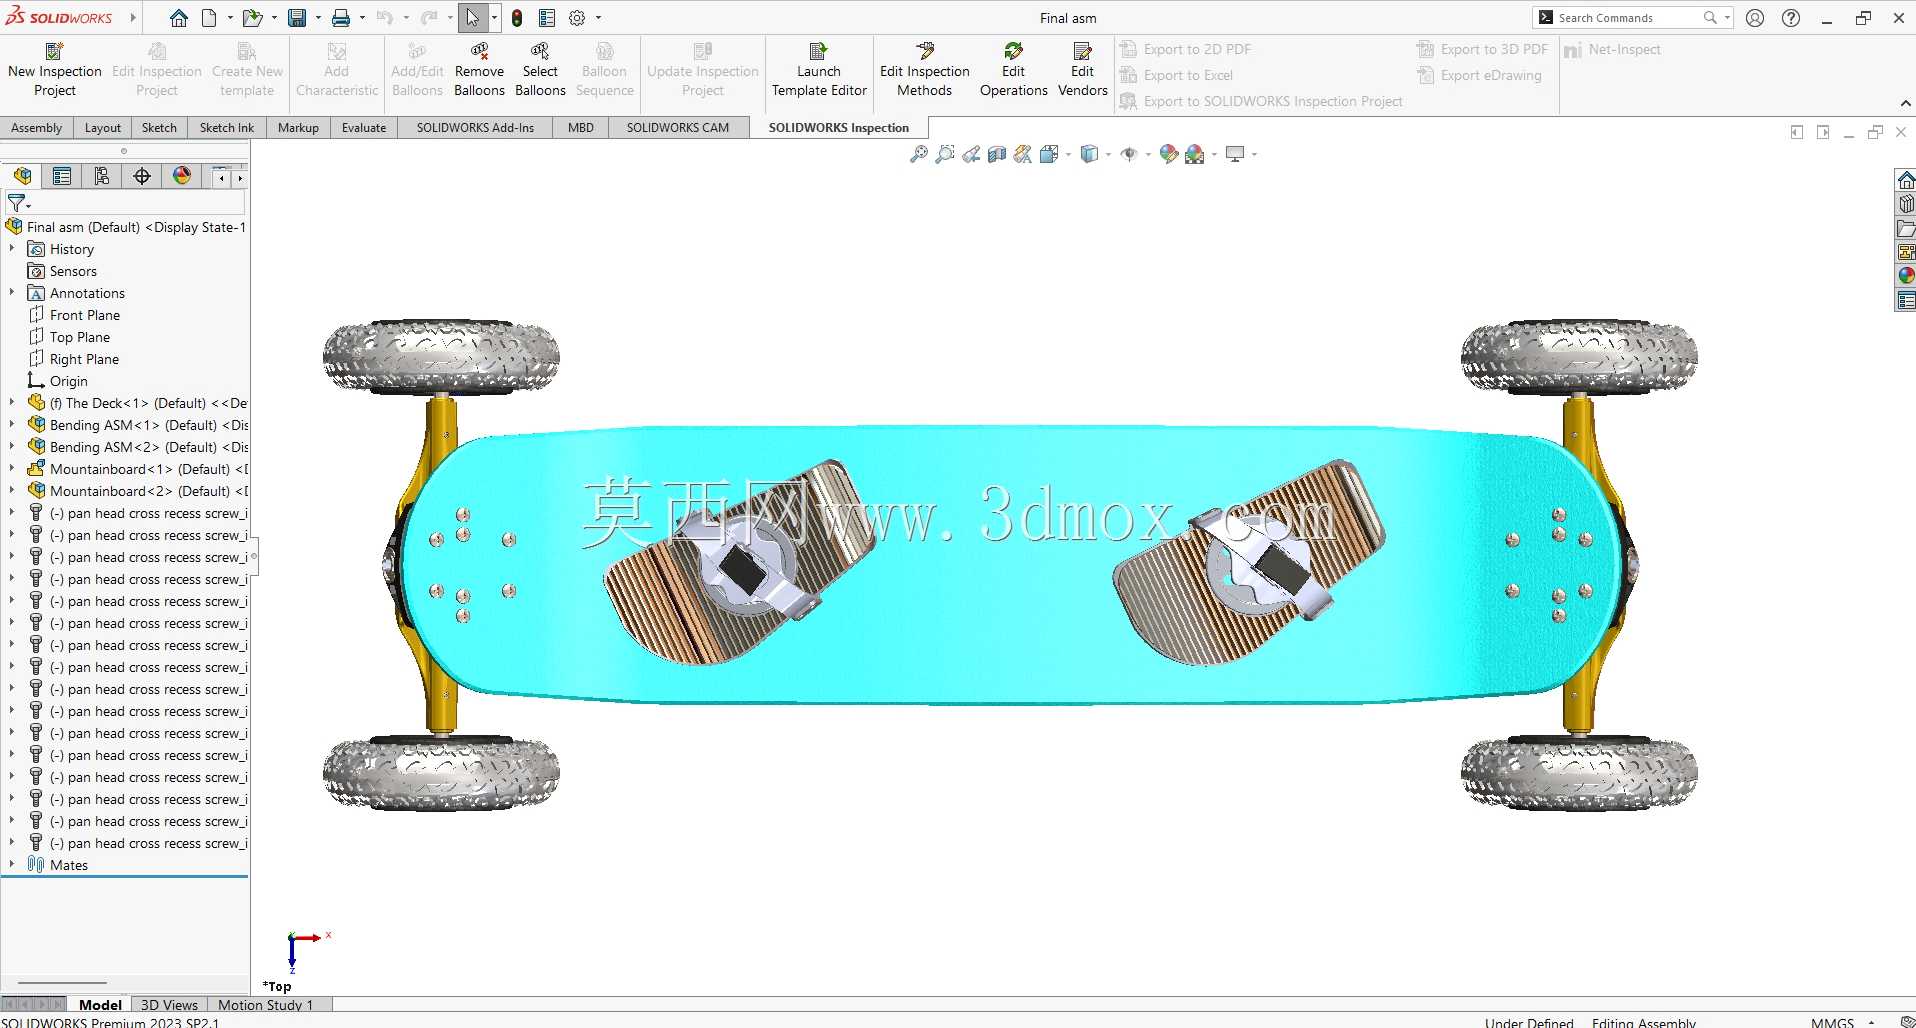Click the user login account icon

tap(1755, 18)
